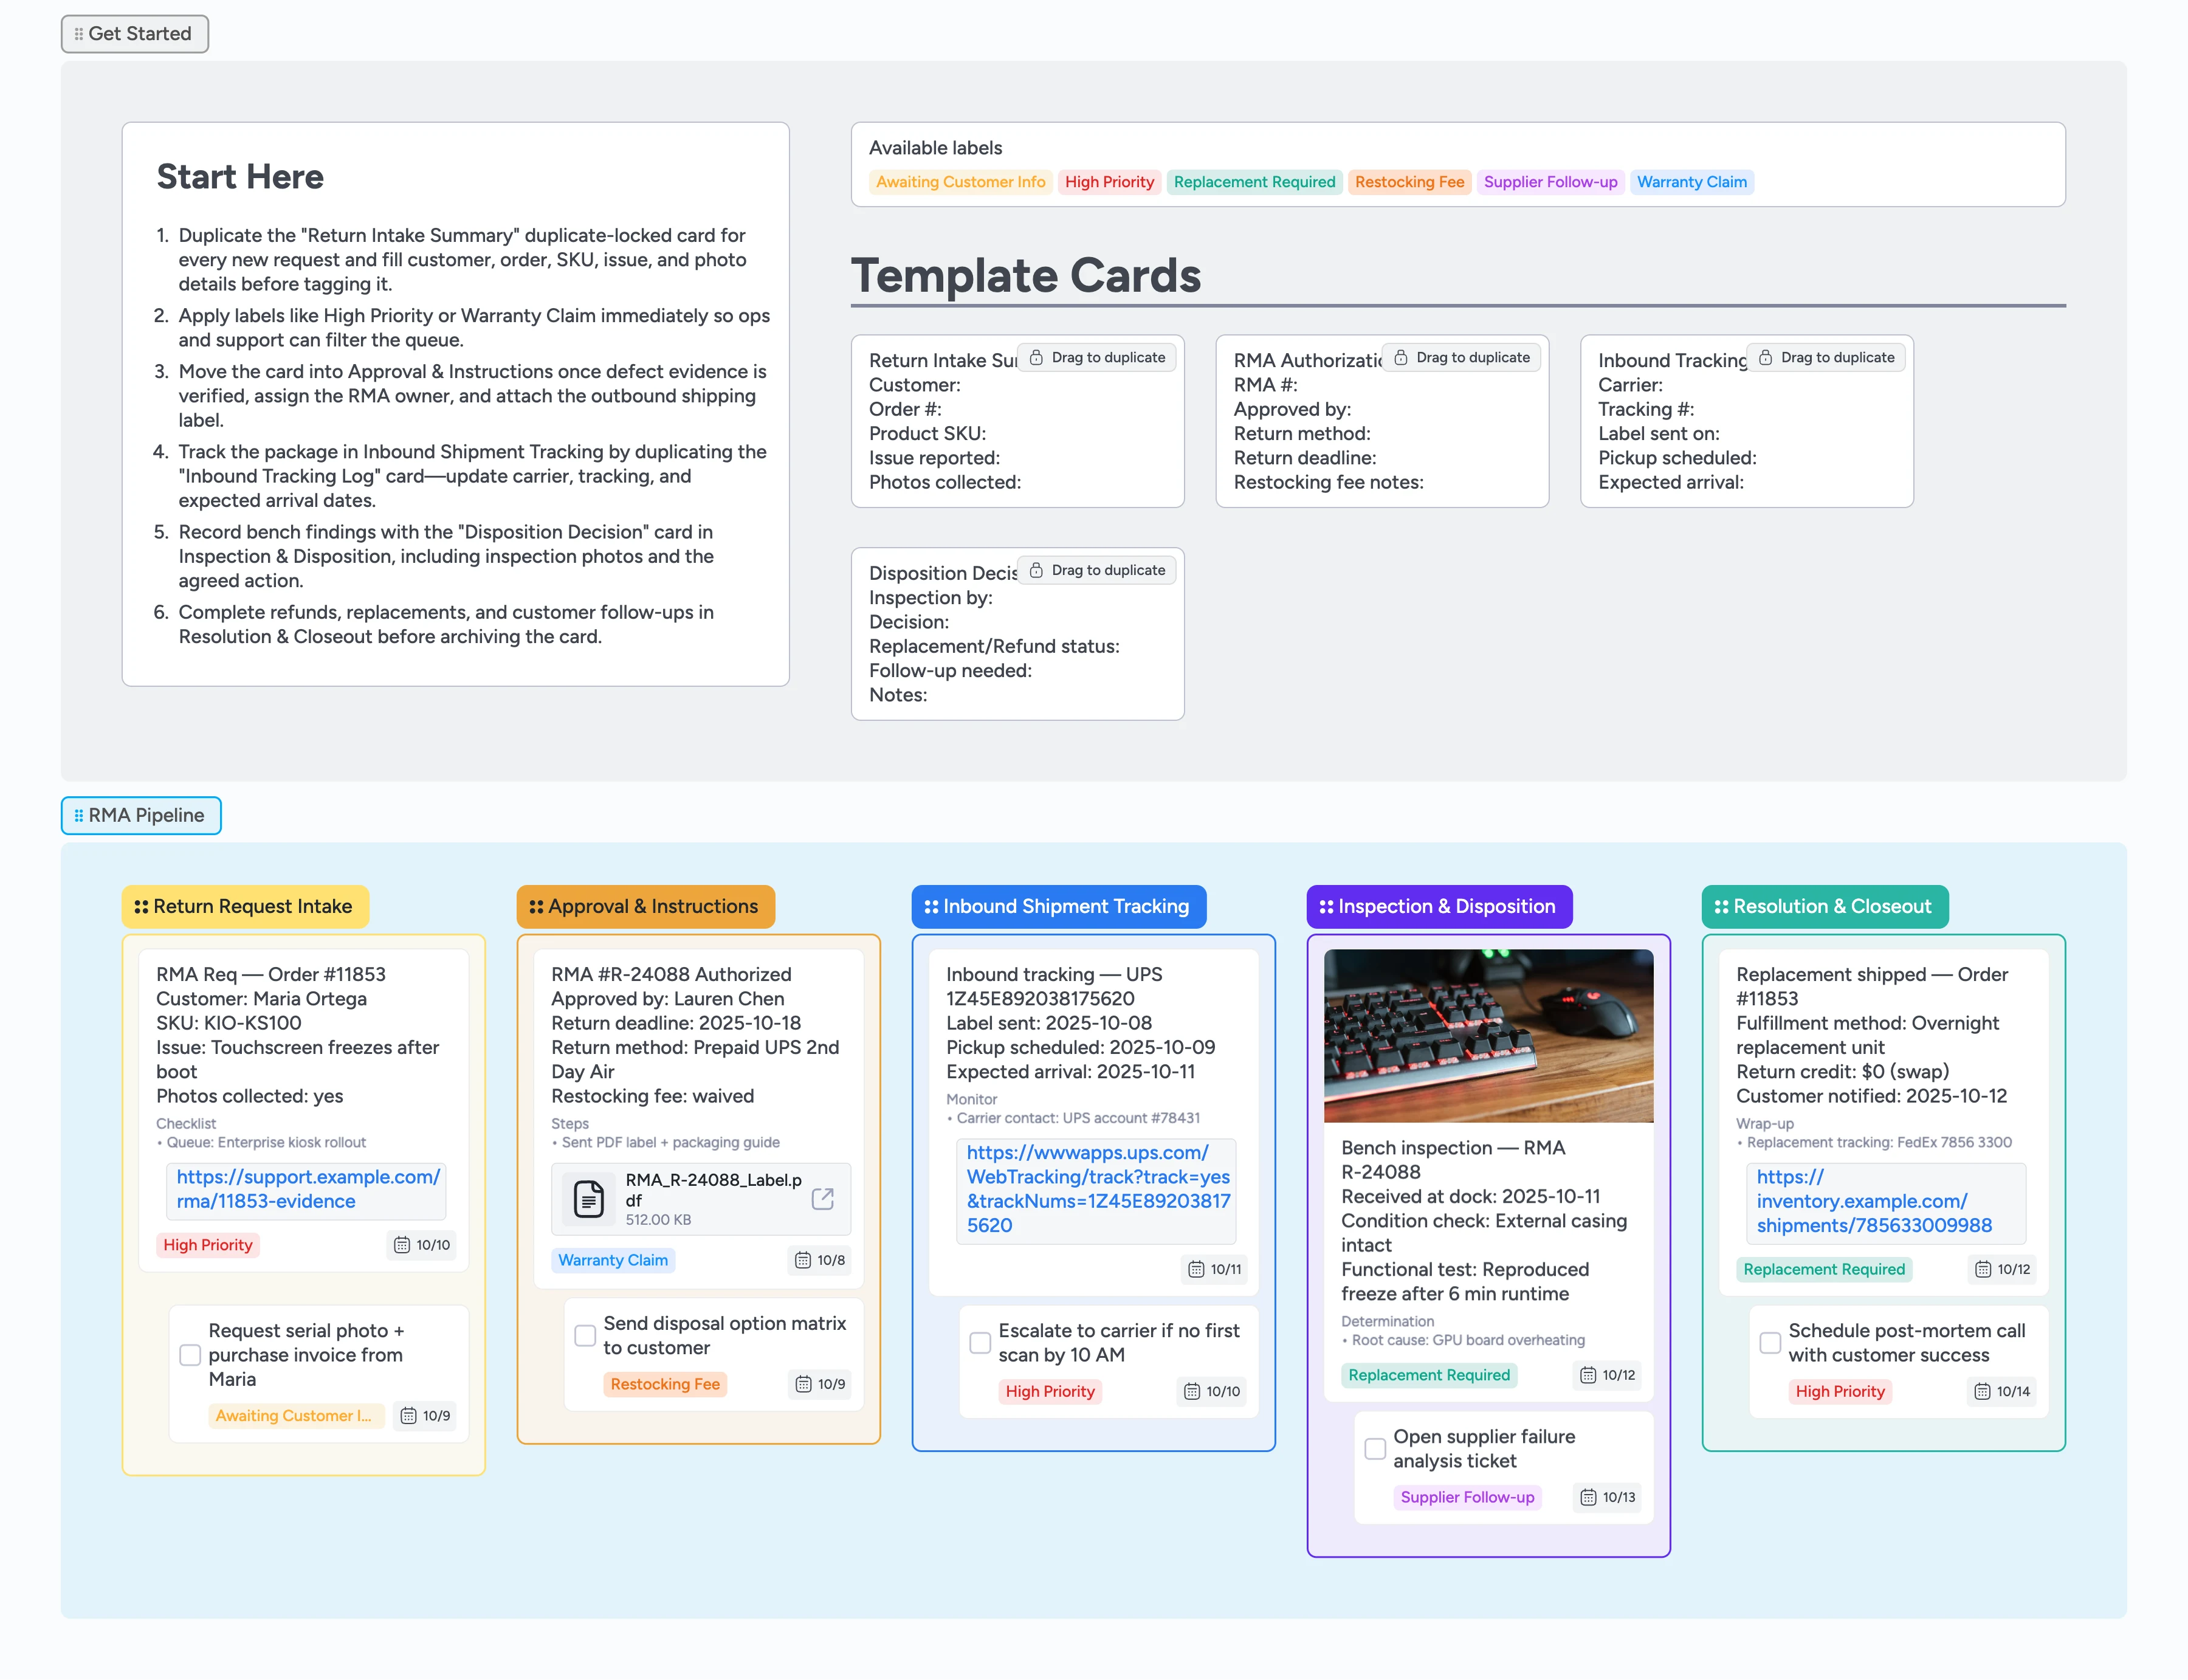Viewport: 2188px width, 1680px height.
Task: Open the support evidence link for order 11853
Action: pos(306,1189)
